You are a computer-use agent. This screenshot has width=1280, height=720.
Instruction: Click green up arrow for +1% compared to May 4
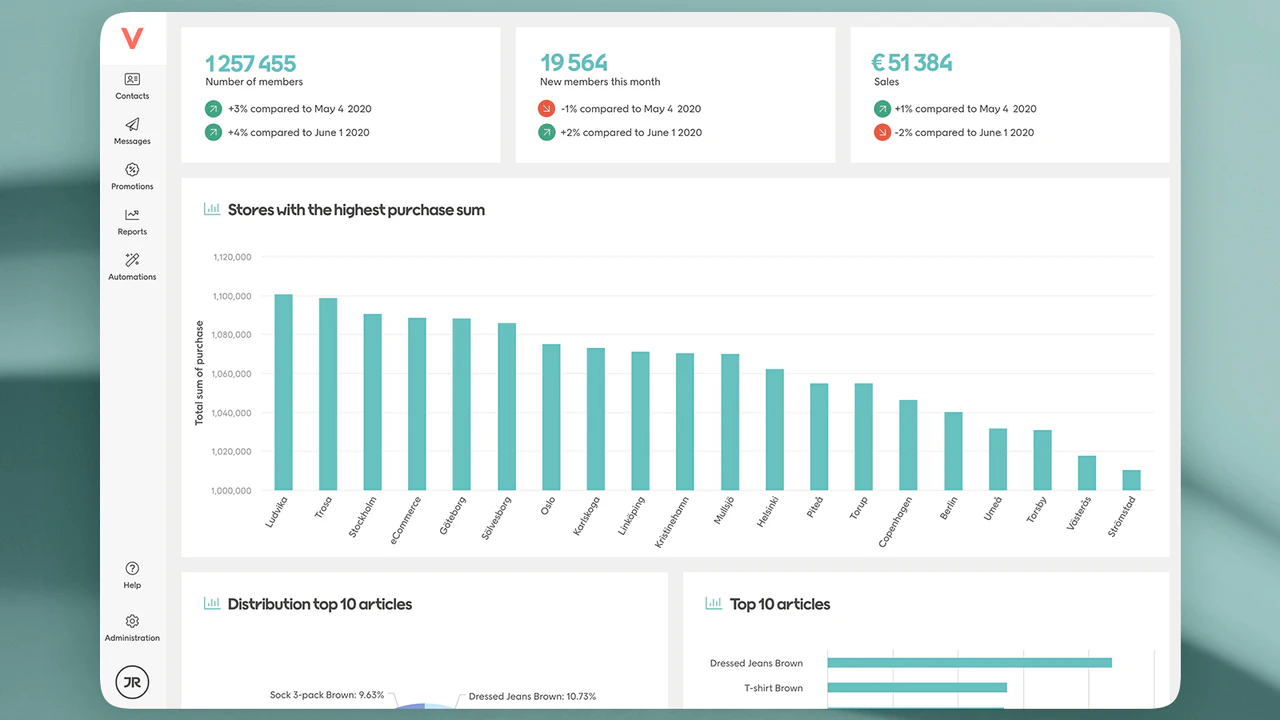882,109
